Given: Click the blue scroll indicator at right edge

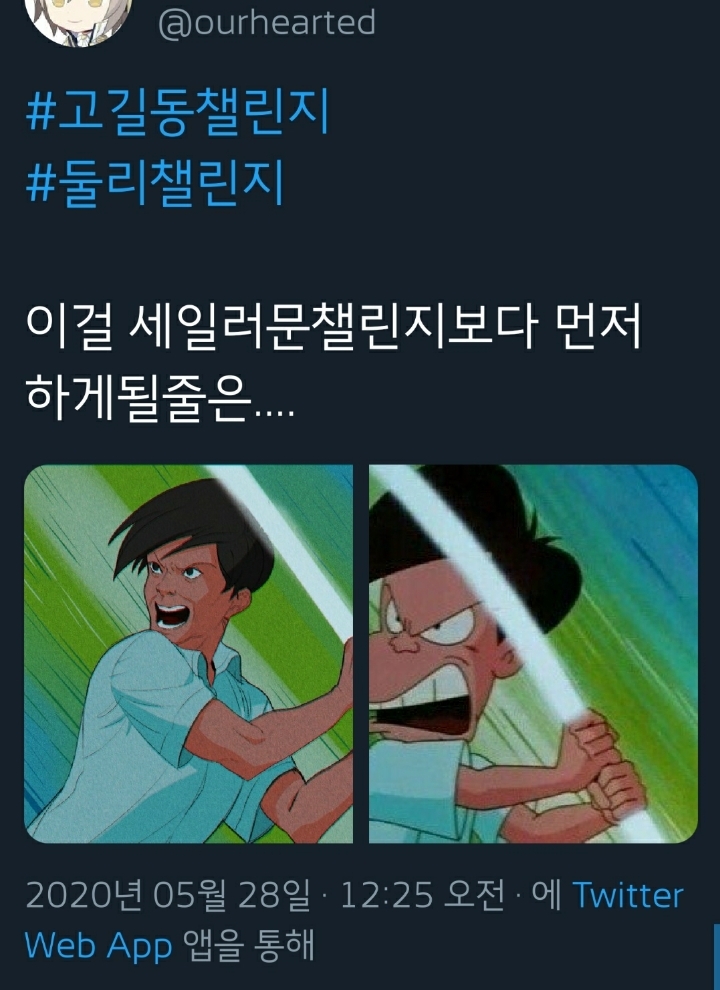Looking at the screenshot, I should coord(717,957).
